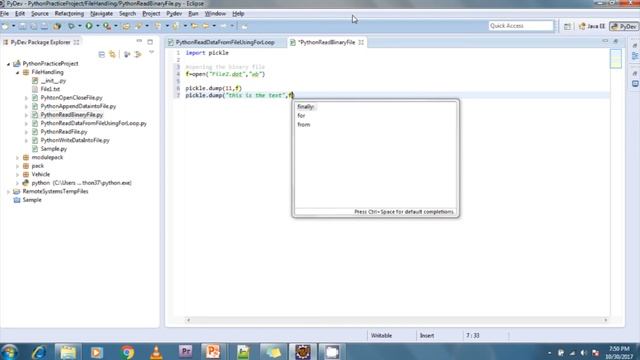This screenshot has width=640, height=360.
Task: Minimize the PyDev Package Explorer view
Action: click(139, 42)
